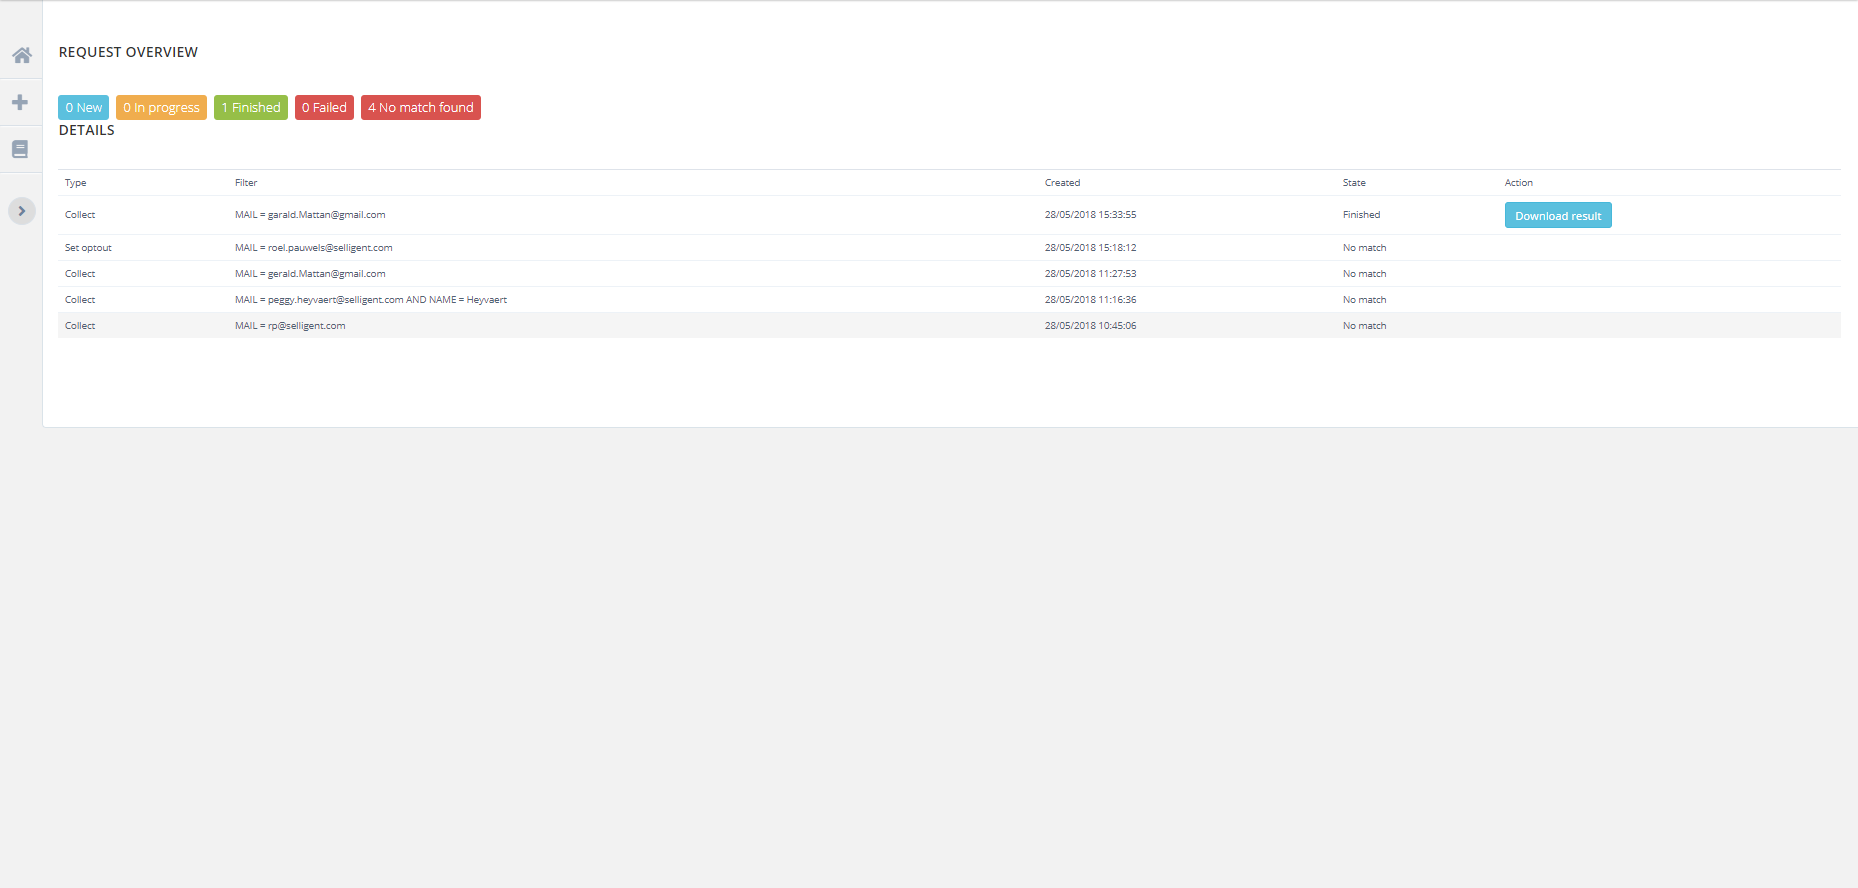Click the State column header
The height and width of the screenshot is (888, 1858).
(x=1354, y=183)
